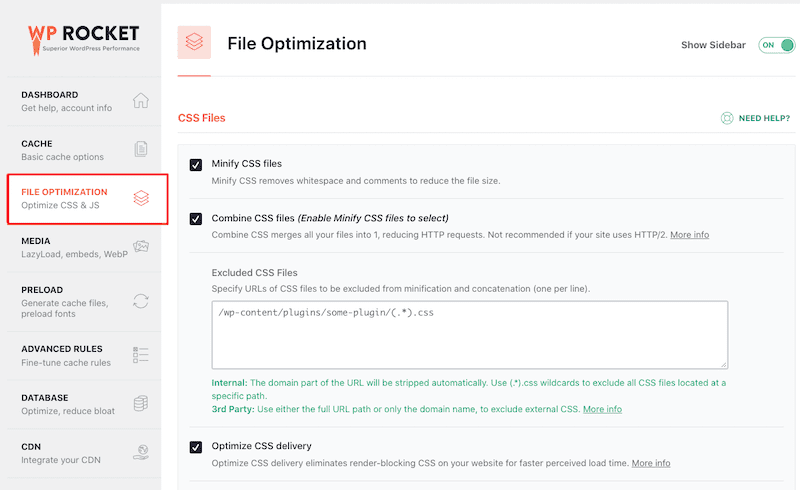Click the File Optimization layers icon in sidebar

tap(141, 198)
